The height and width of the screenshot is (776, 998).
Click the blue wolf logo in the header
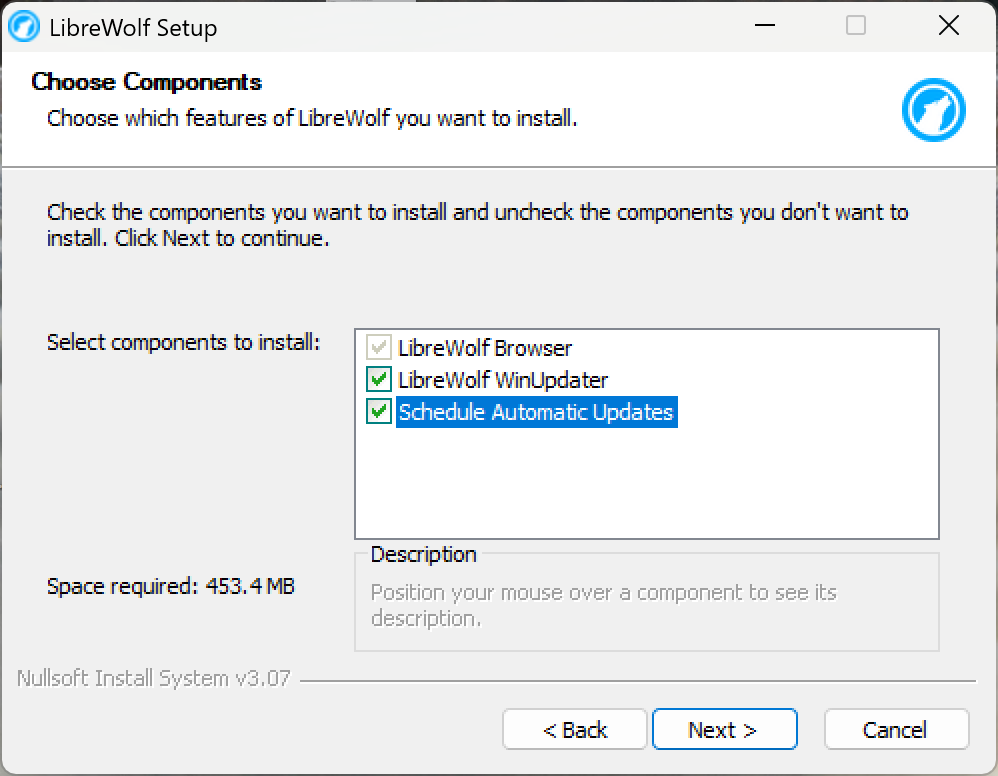(933, 111)
